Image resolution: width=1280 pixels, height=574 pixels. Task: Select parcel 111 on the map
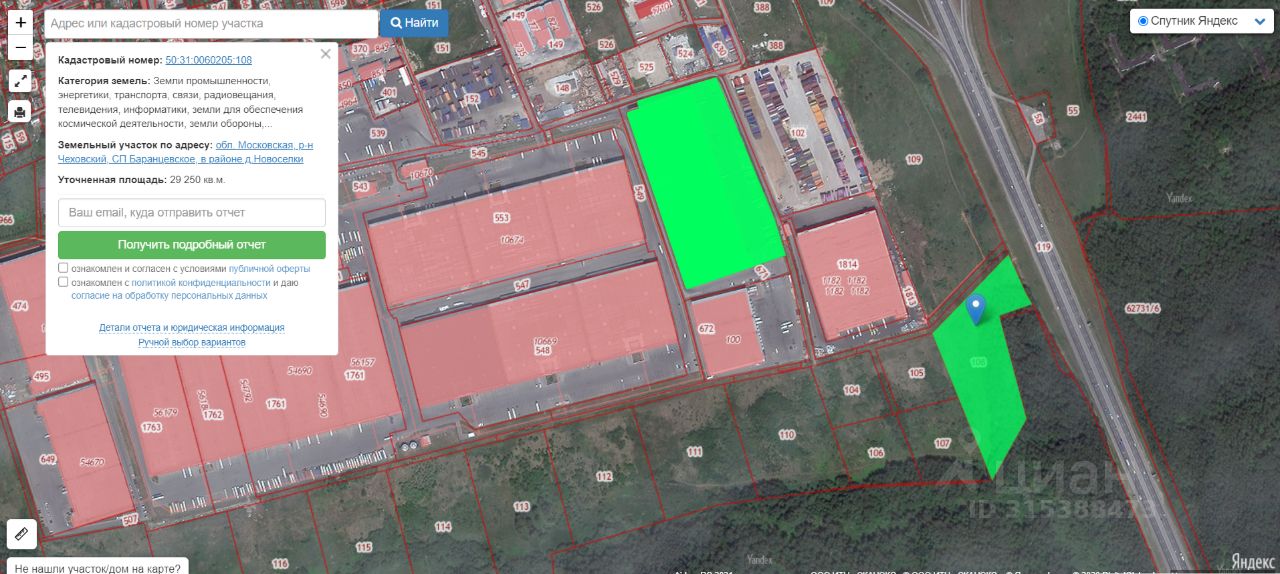695,452
